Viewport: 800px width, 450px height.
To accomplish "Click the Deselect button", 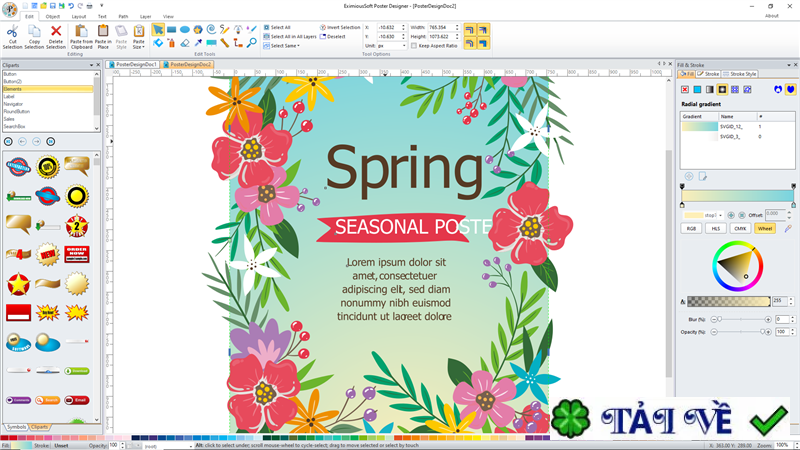I will click(333, 37).
